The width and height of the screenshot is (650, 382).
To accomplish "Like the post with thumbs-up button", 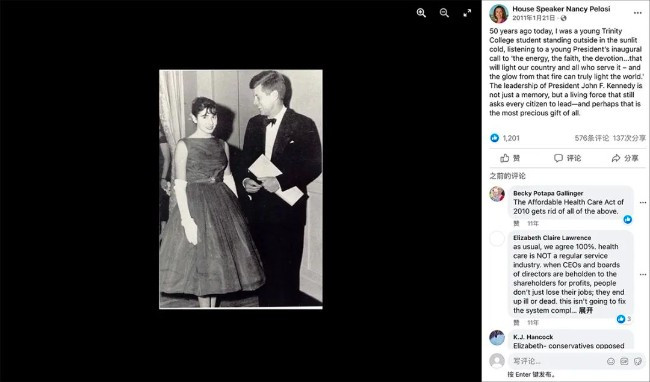I will [x=510, y=158].
